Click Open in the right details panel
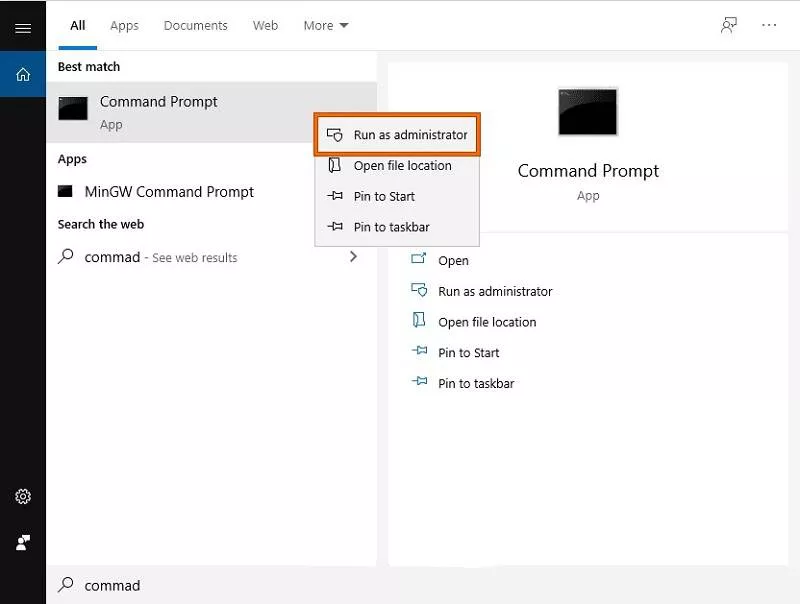The height and width of the screenshot is (604, 800). click(453, 261)
